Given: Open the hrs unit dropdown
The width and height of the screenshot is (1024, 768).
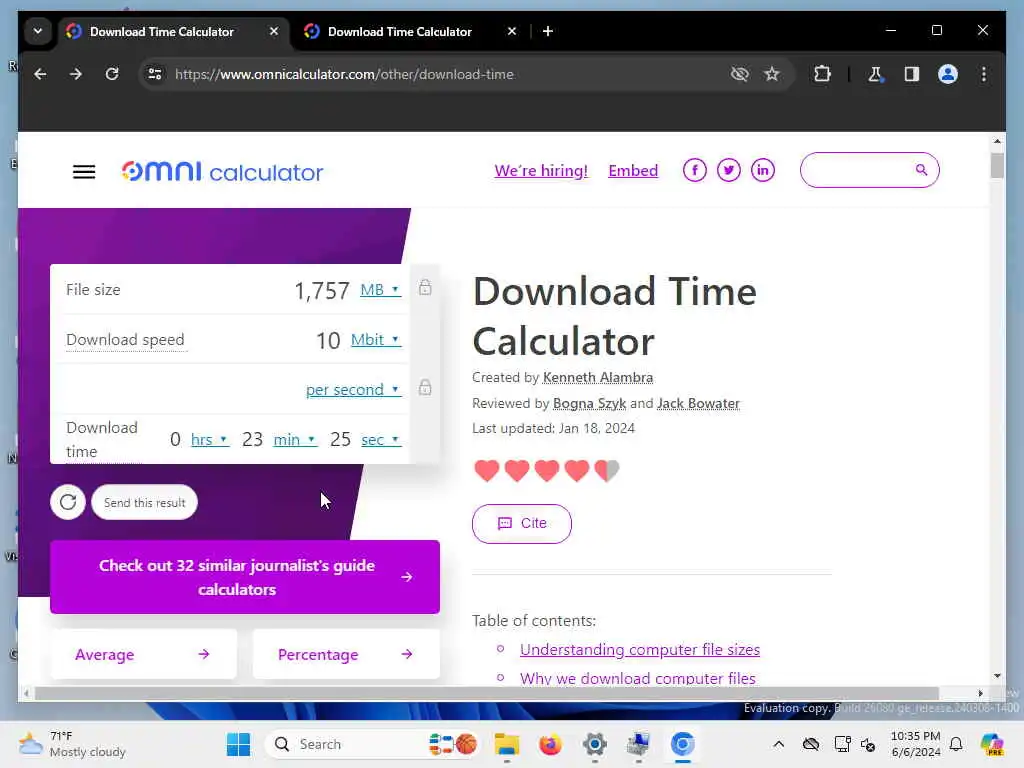Looking at the screenshot, I should [209, 440].
